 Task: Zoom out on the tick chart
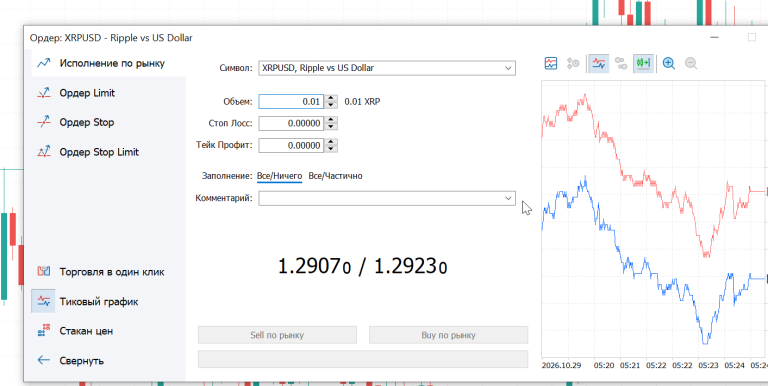pyautogui.click(x=691, y=63)
